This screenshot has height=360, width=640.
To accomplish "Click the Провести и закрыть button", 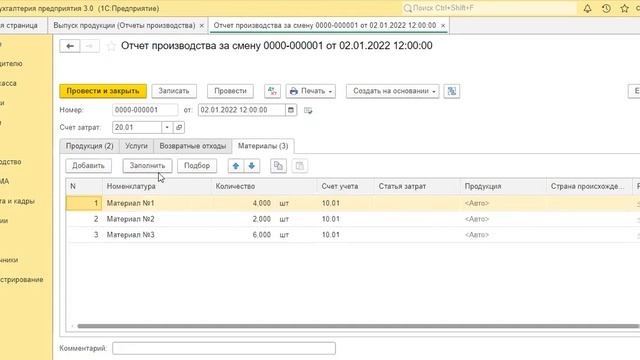I will (103, 91).
